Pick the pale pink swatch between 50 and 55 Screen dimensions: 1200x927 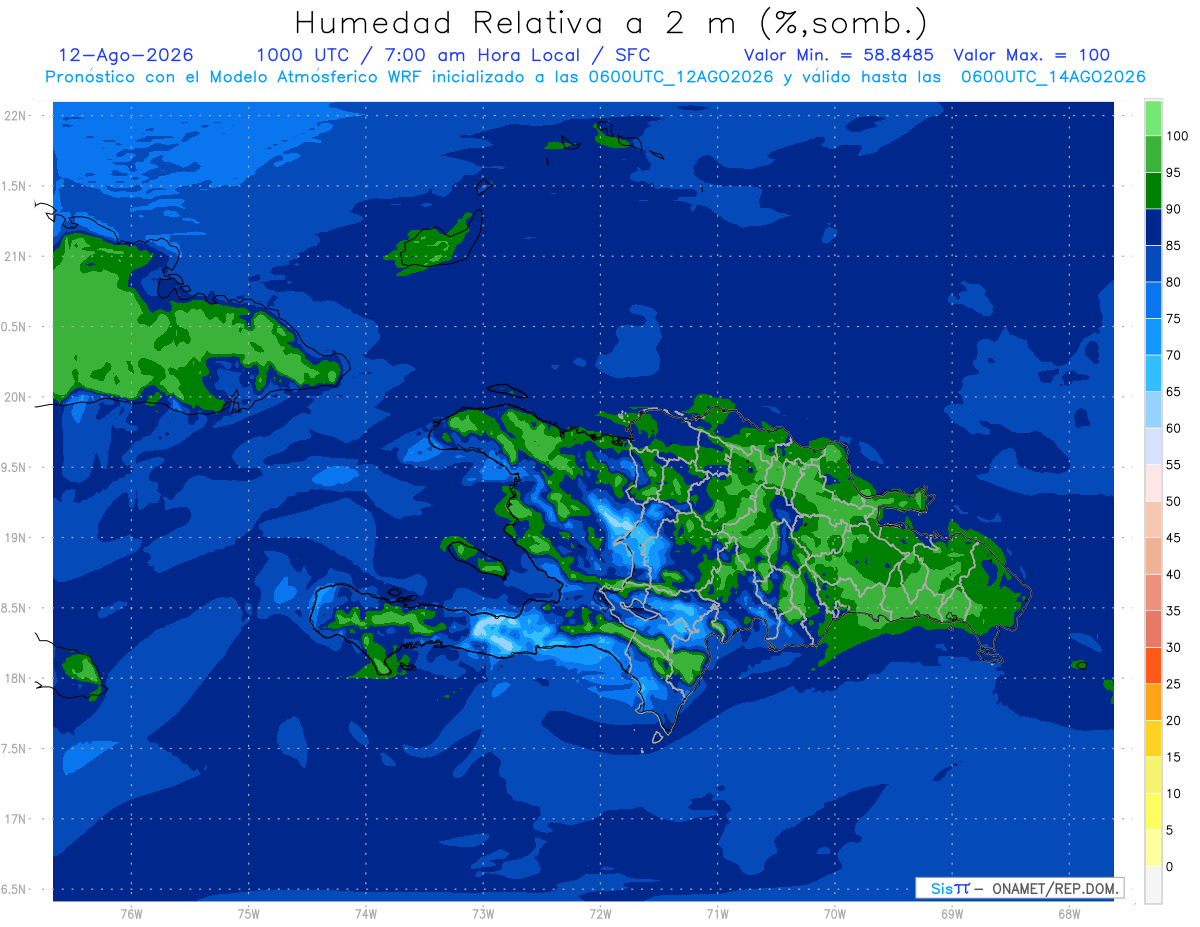[1153, 483]
